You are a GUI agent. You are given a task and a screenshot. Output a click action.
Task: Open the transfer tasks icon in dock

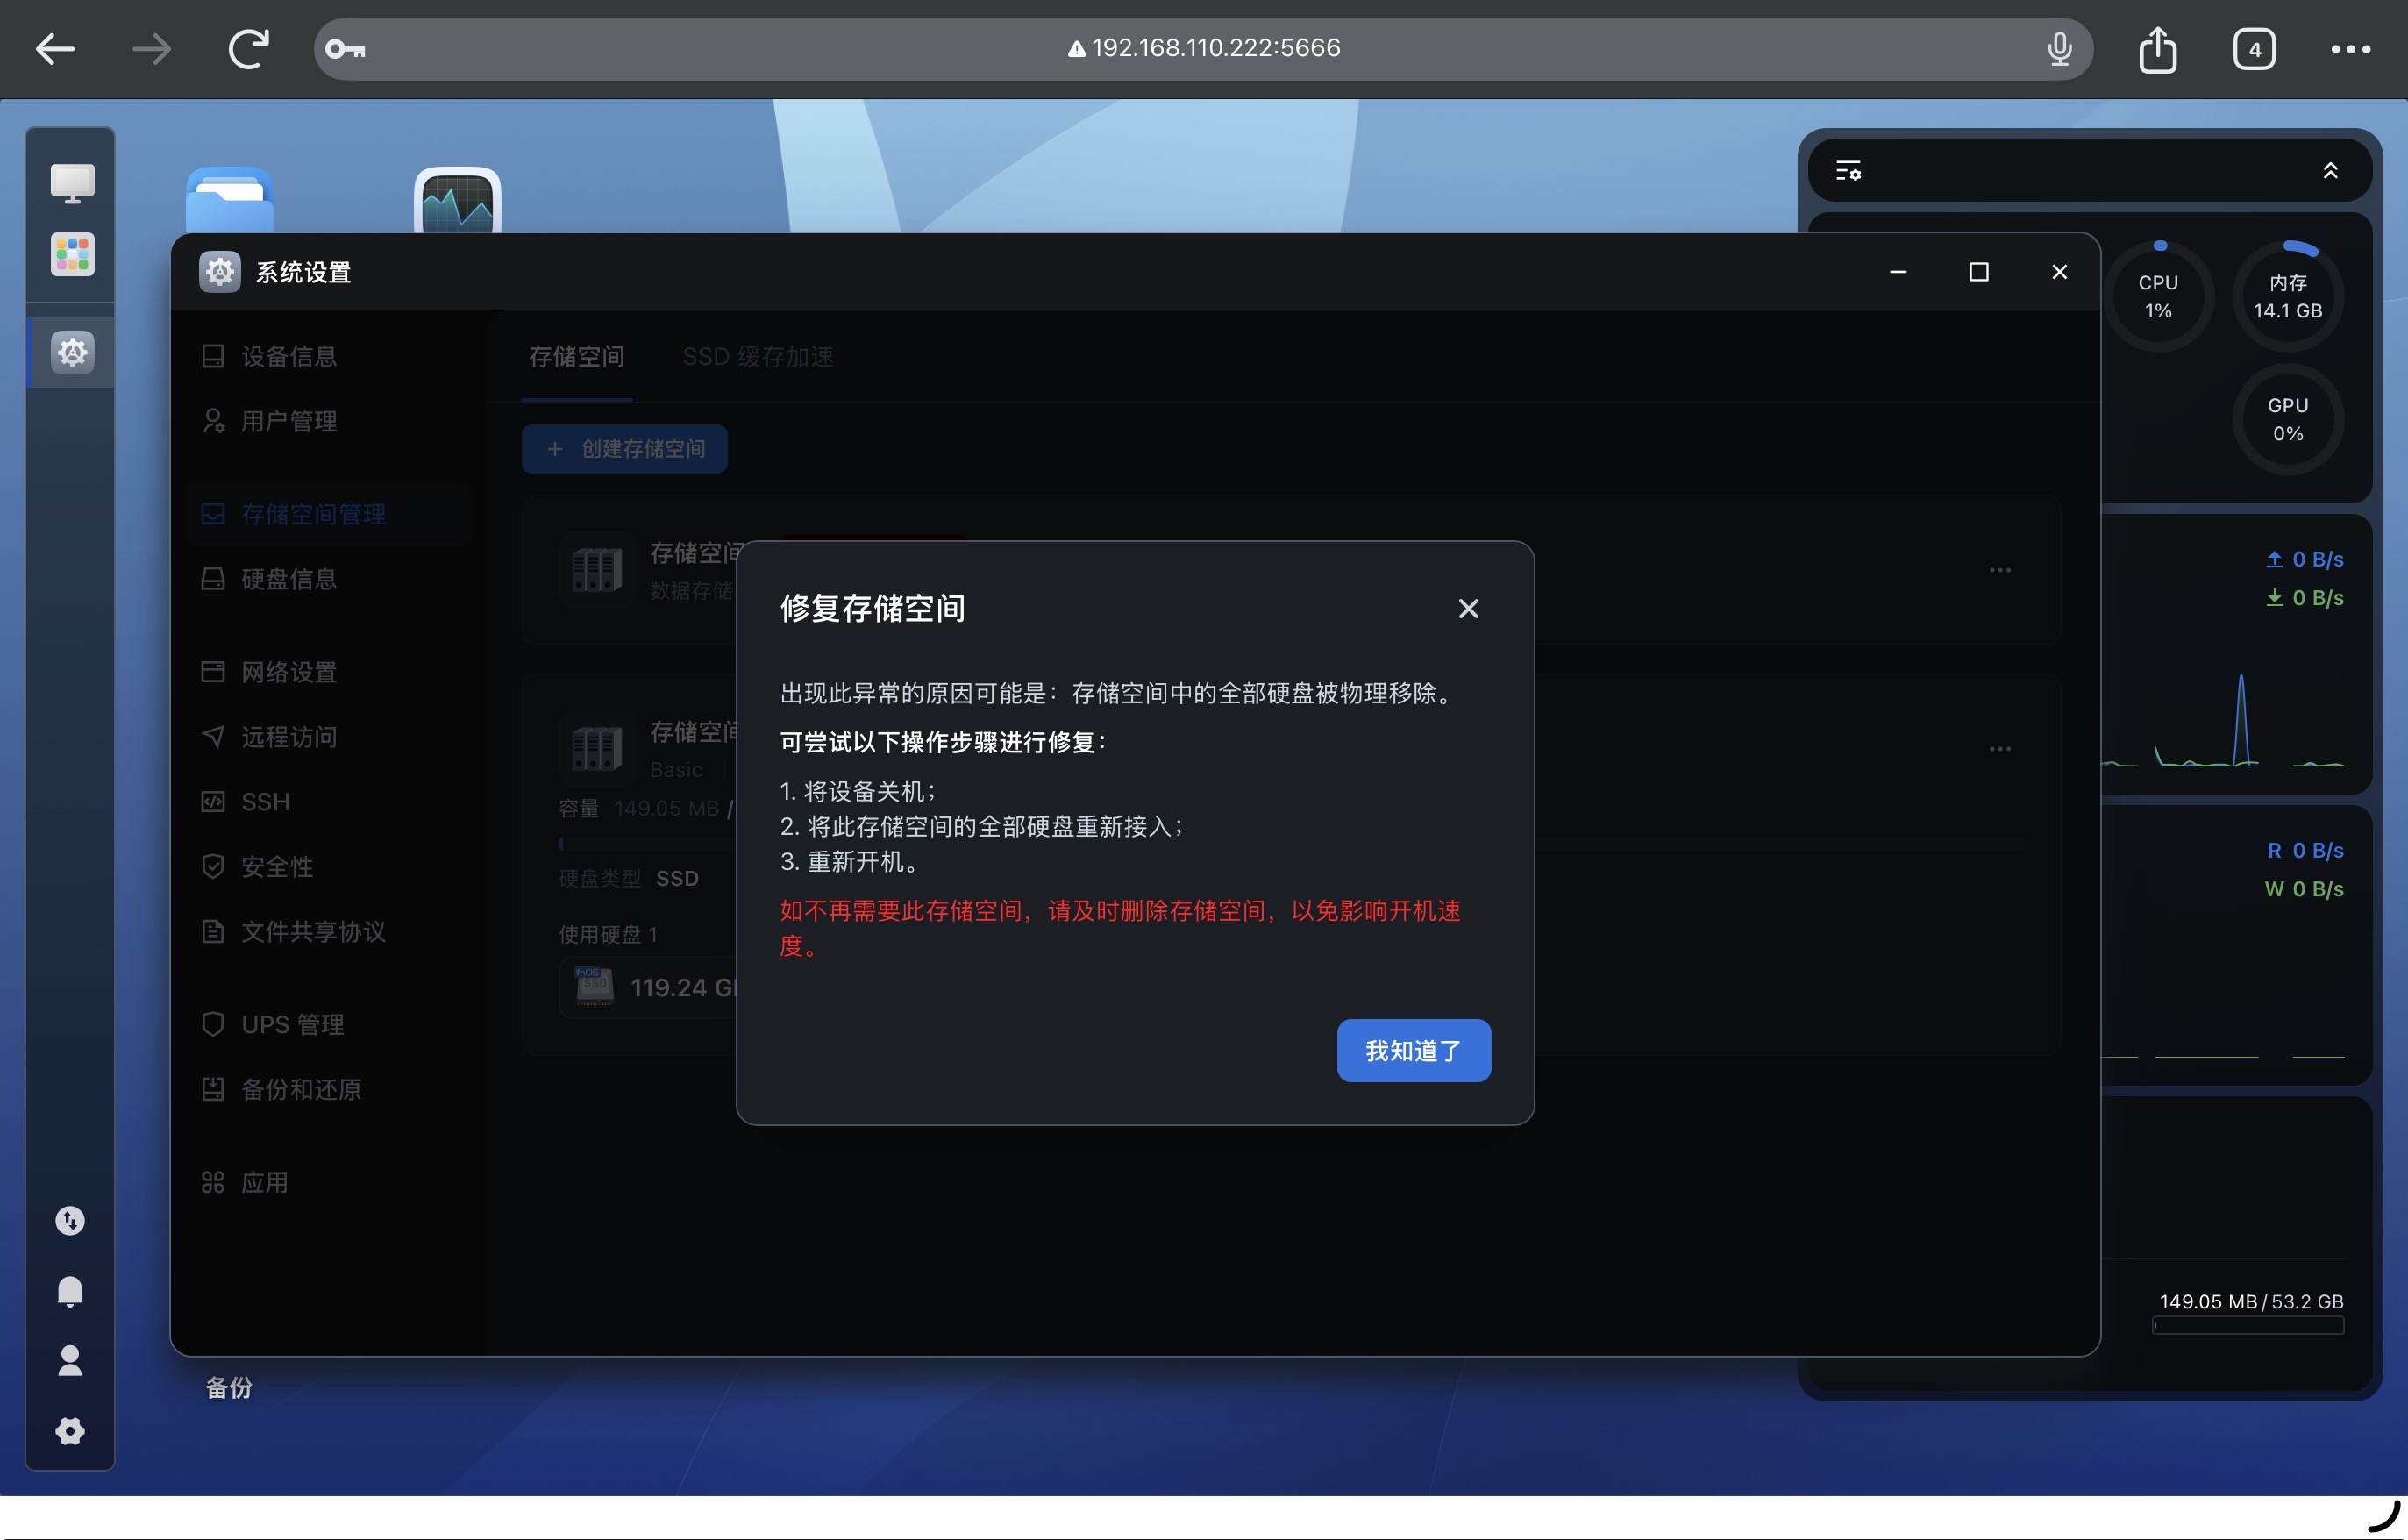(70, 1221)
